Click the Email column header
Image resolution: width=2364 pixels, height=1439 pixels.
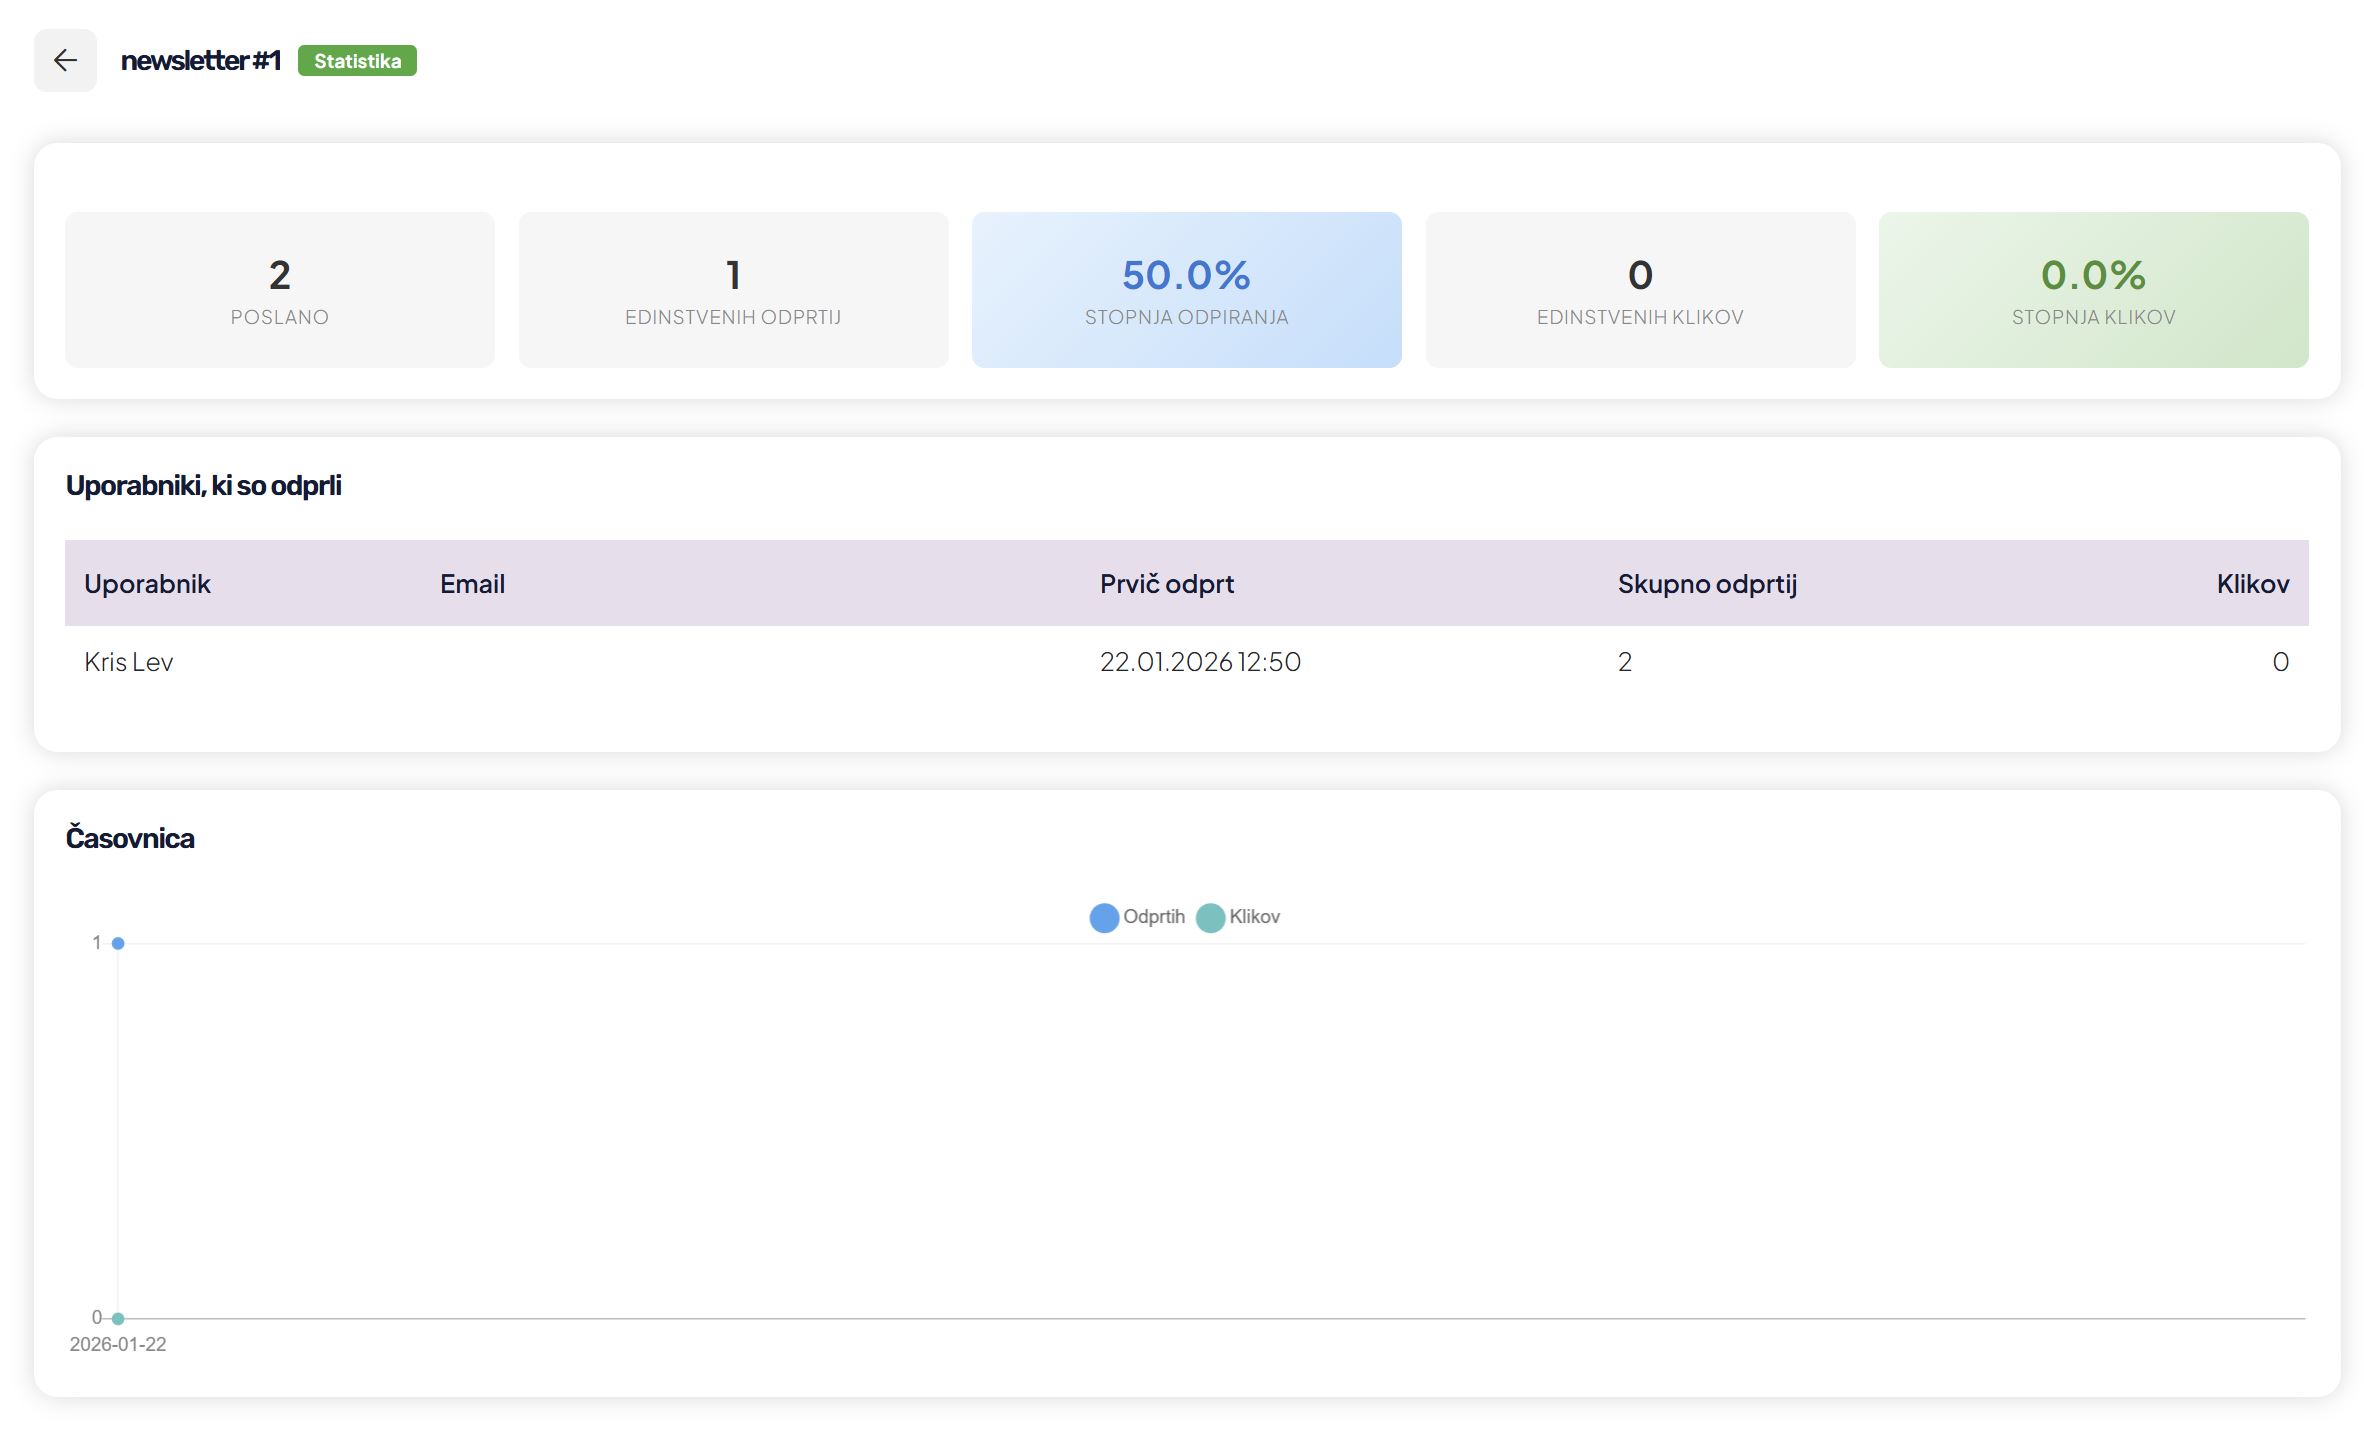(x=472, y=584)
